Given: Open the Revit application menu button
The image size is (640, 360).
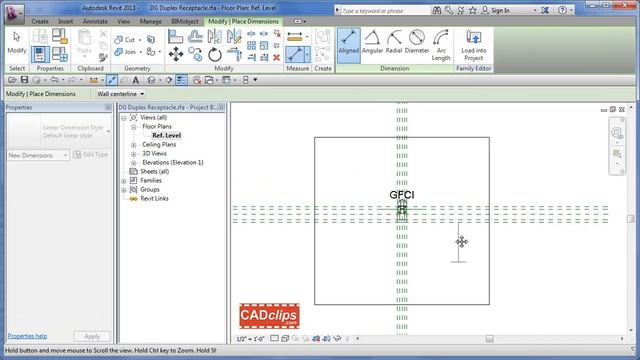Looking at the screenshot, I should coord(14,13).
